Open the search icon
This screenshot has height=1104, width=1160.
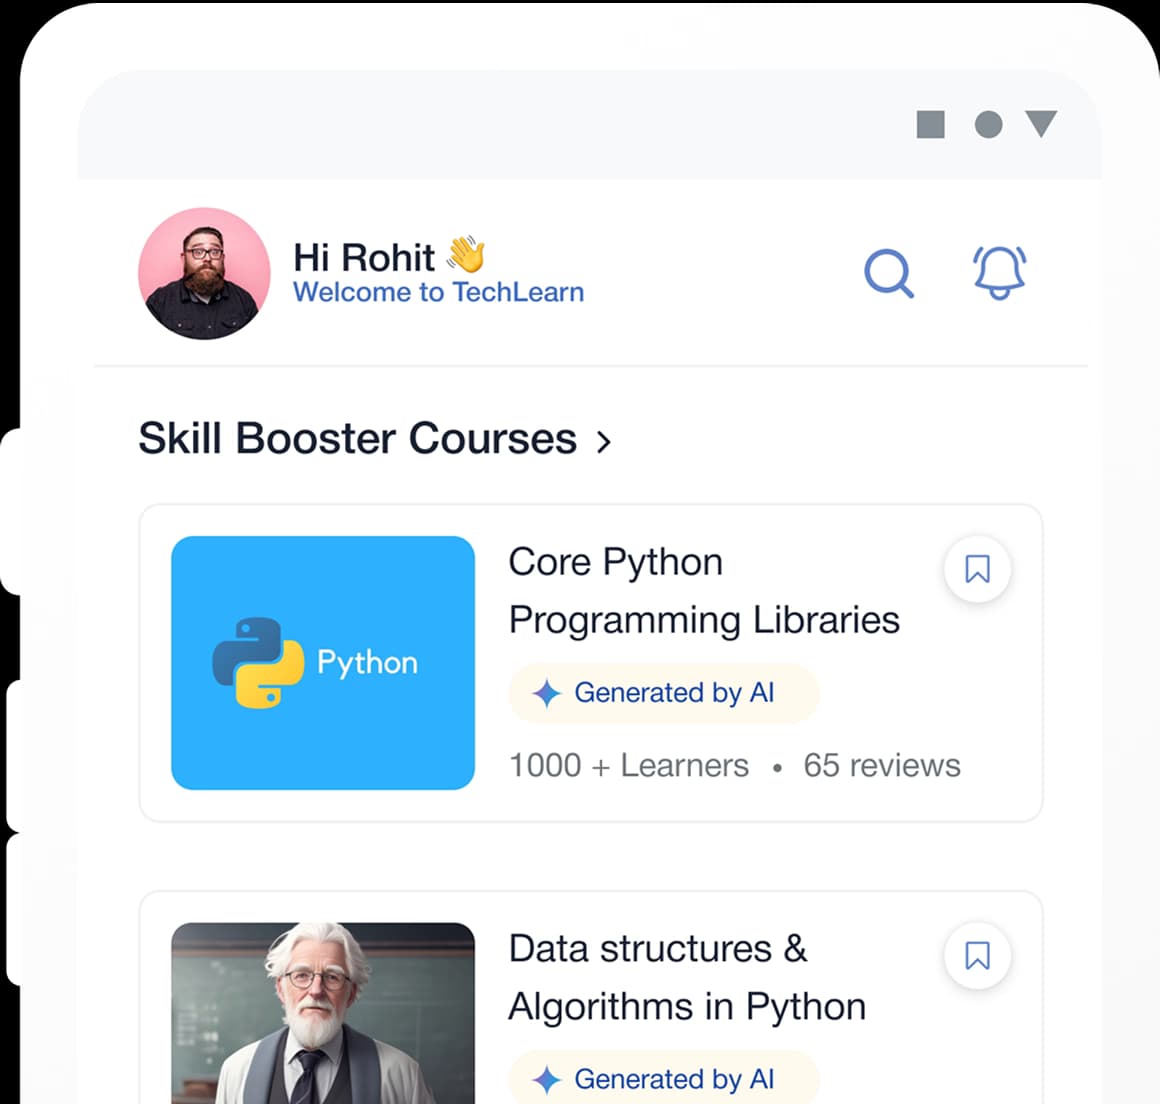(889, 273)
